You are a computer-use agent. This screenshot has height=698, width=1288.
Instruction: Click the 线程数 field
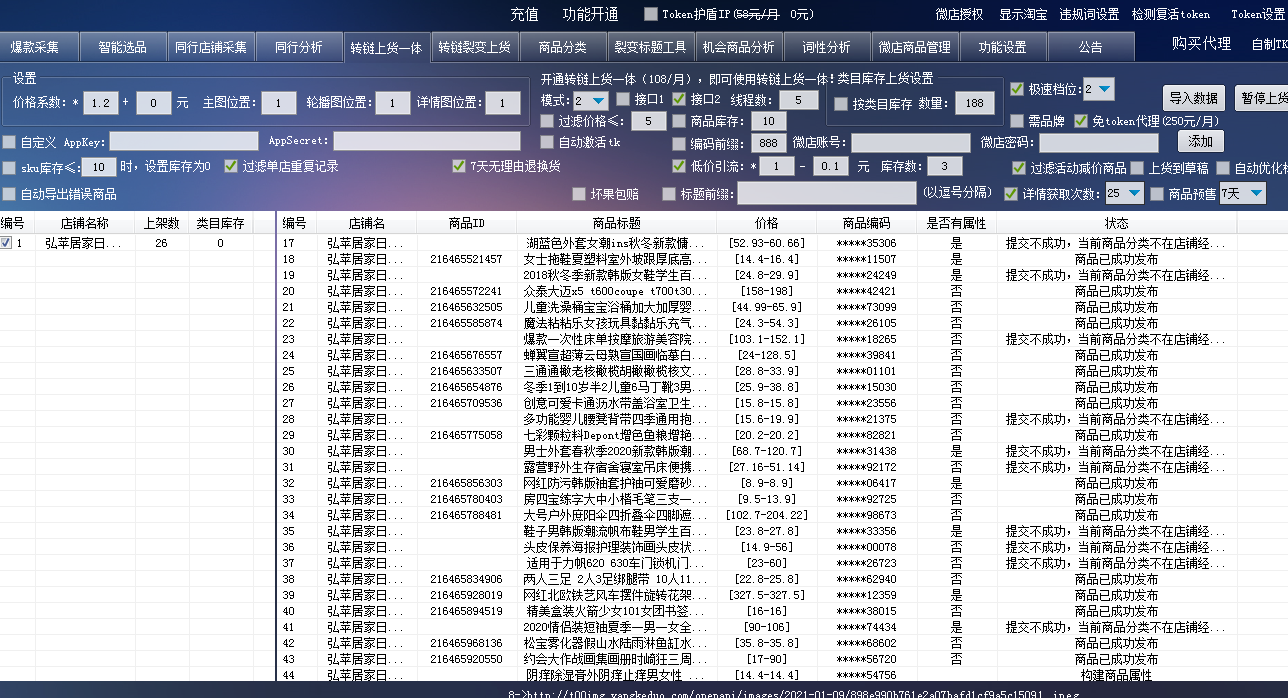(799, 99)
